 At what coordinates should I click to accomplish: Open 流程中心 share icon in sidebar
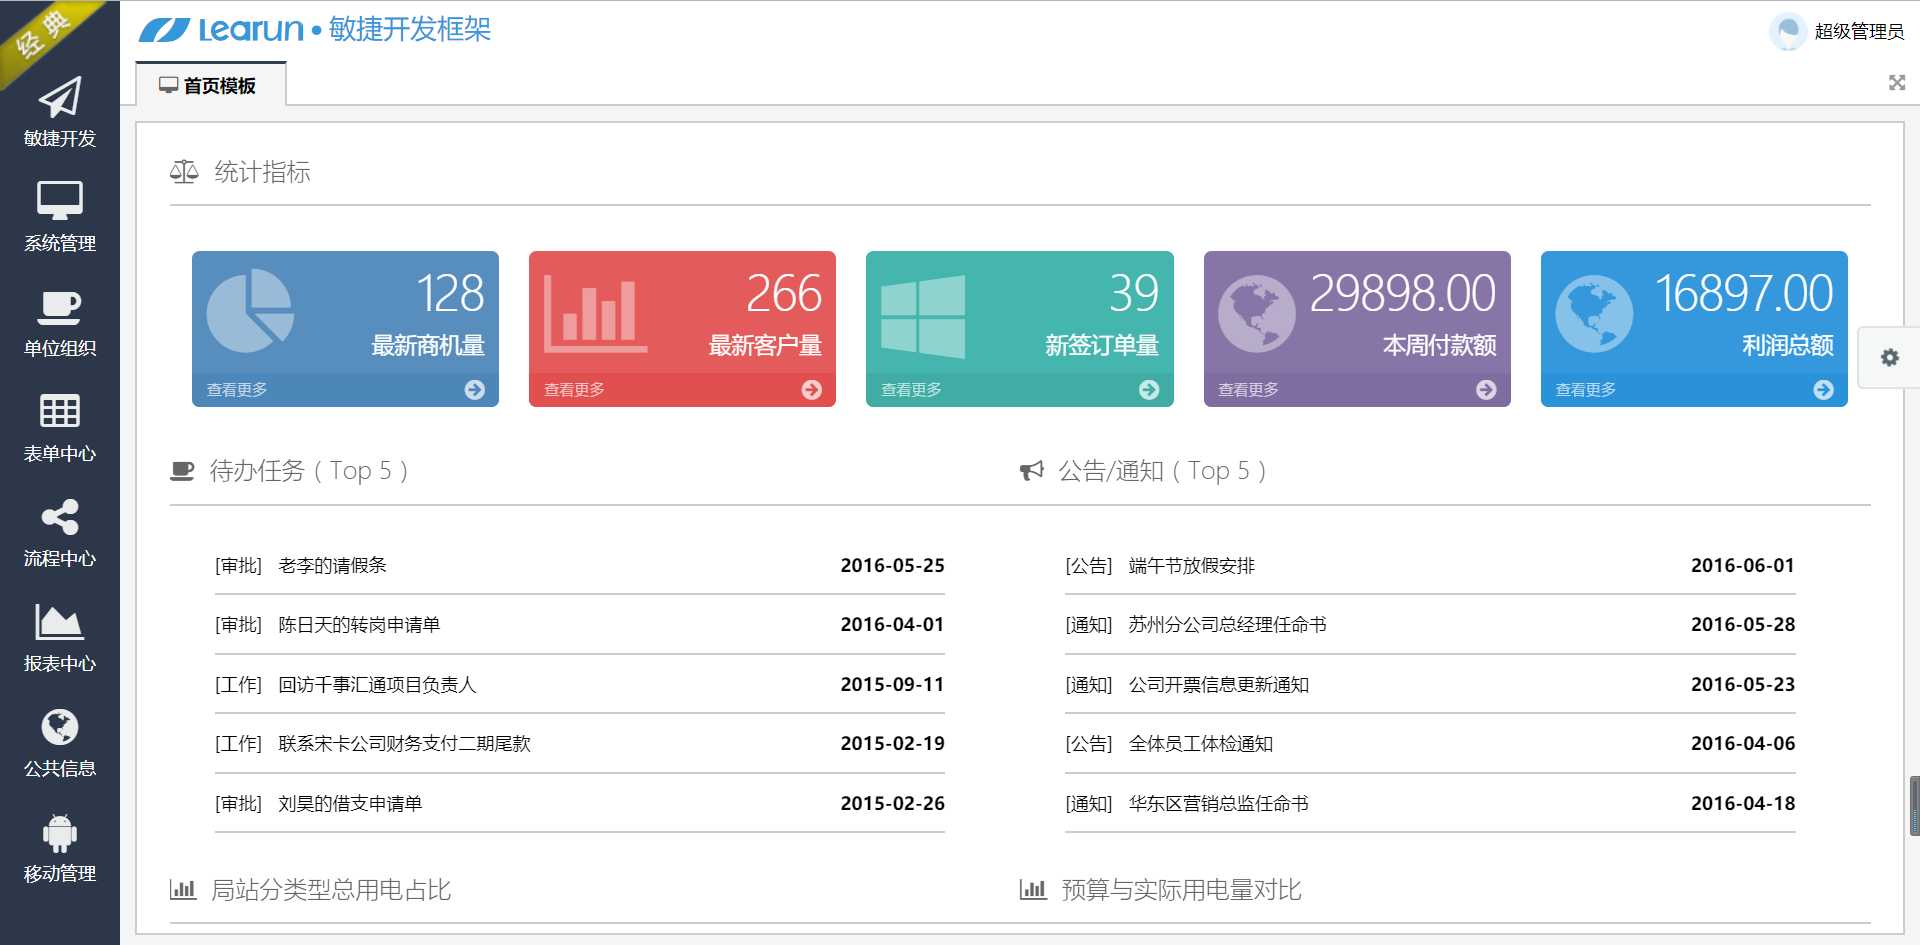59,517
